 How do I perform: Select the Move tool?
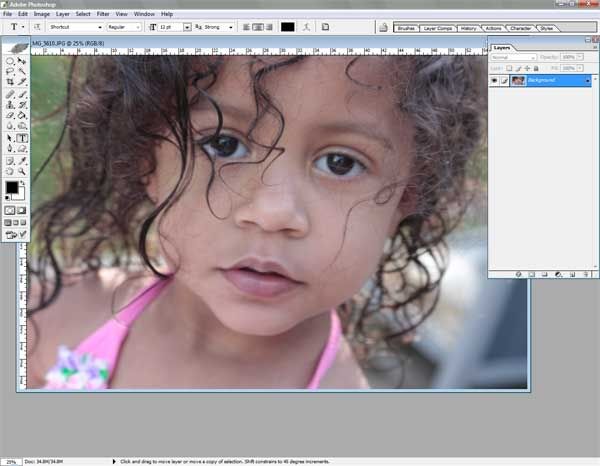click(22, 60)
